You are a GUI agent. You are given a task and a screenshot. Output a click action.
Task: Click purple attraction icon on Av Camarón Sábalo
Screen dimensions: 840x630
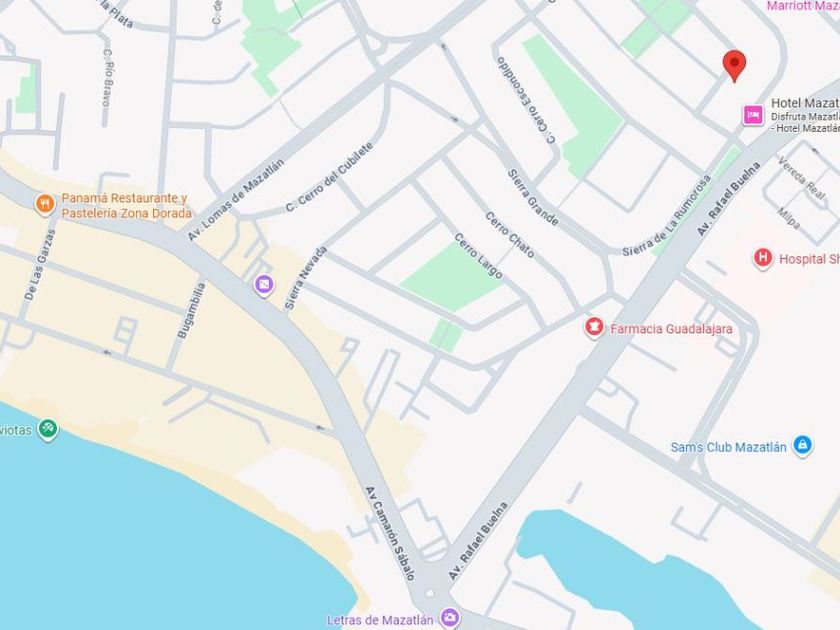tap(264, 285)
